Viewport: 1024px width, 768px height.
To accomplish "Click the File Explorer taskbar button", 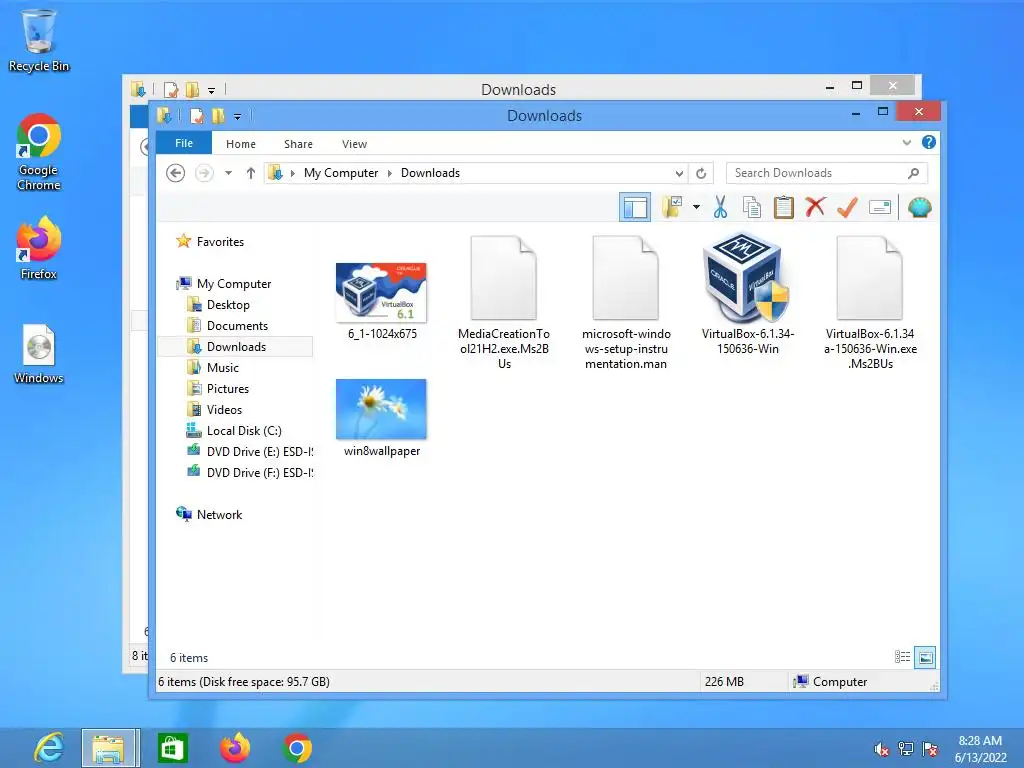I will click(110, 748).
